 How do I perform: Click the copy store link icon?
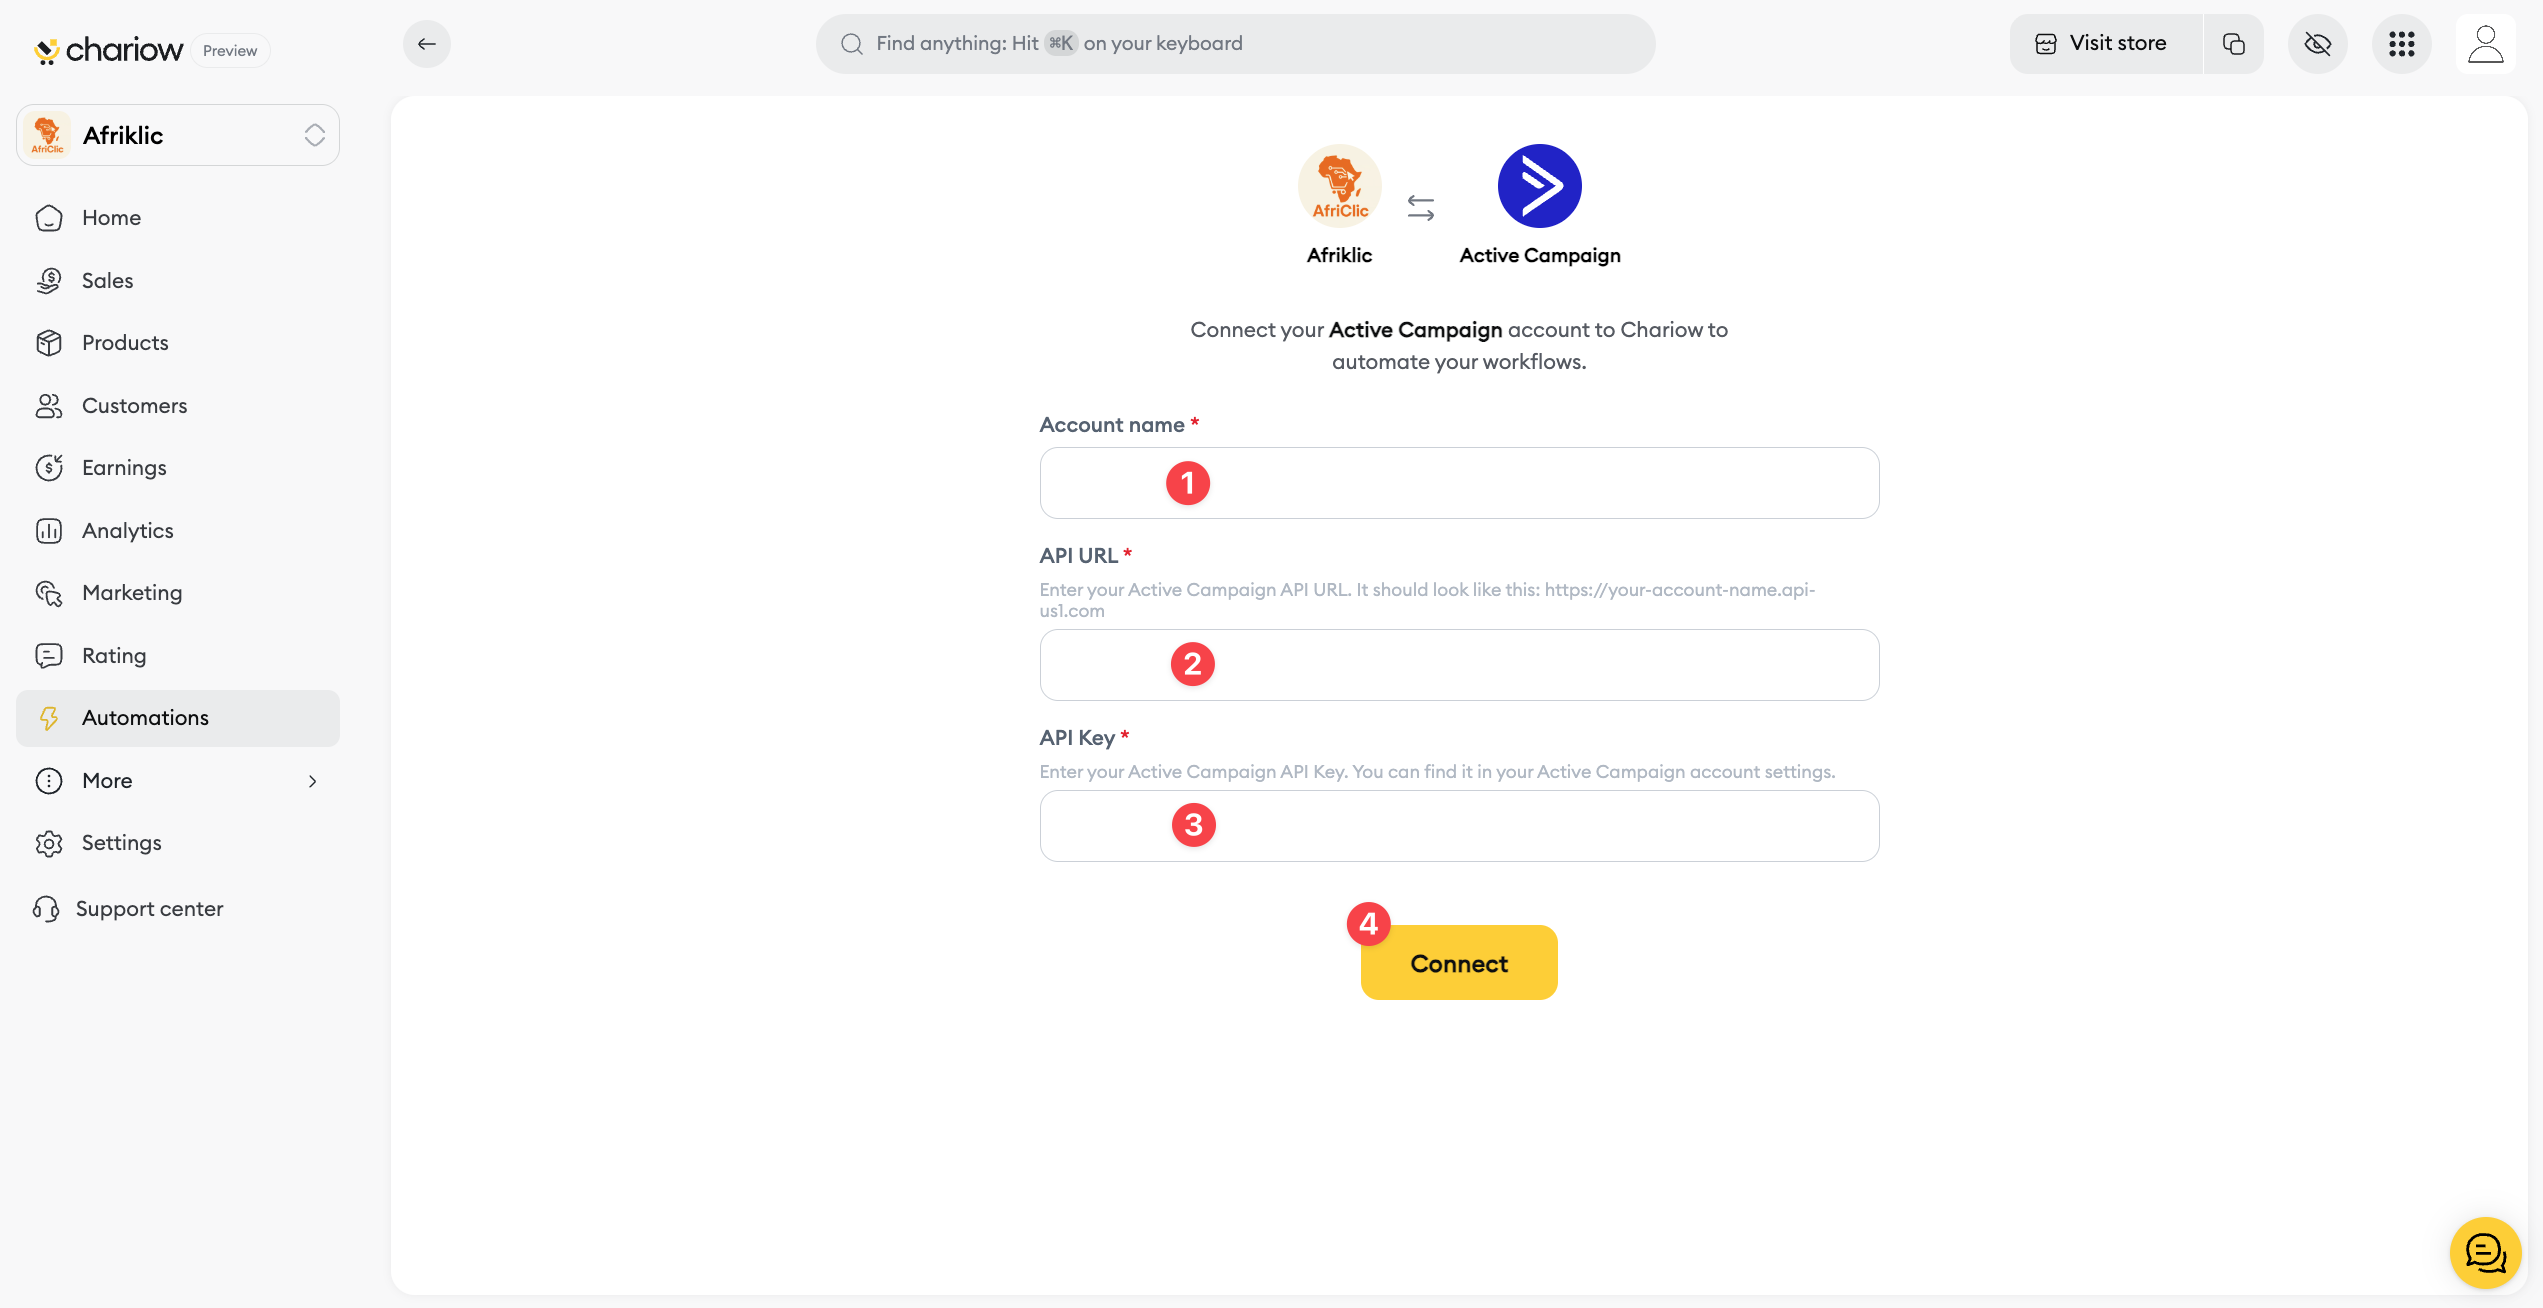[x=2233, y=44]
